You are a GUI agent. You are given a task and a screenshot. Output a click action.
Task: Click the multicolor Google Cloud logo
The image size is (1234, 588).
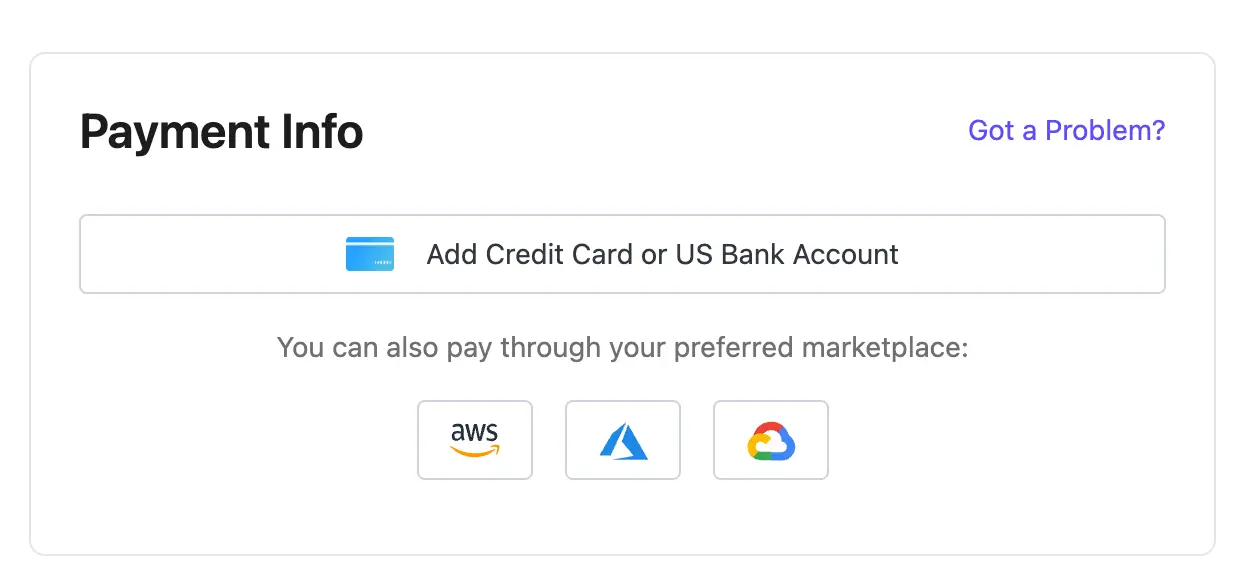(771, 441)
